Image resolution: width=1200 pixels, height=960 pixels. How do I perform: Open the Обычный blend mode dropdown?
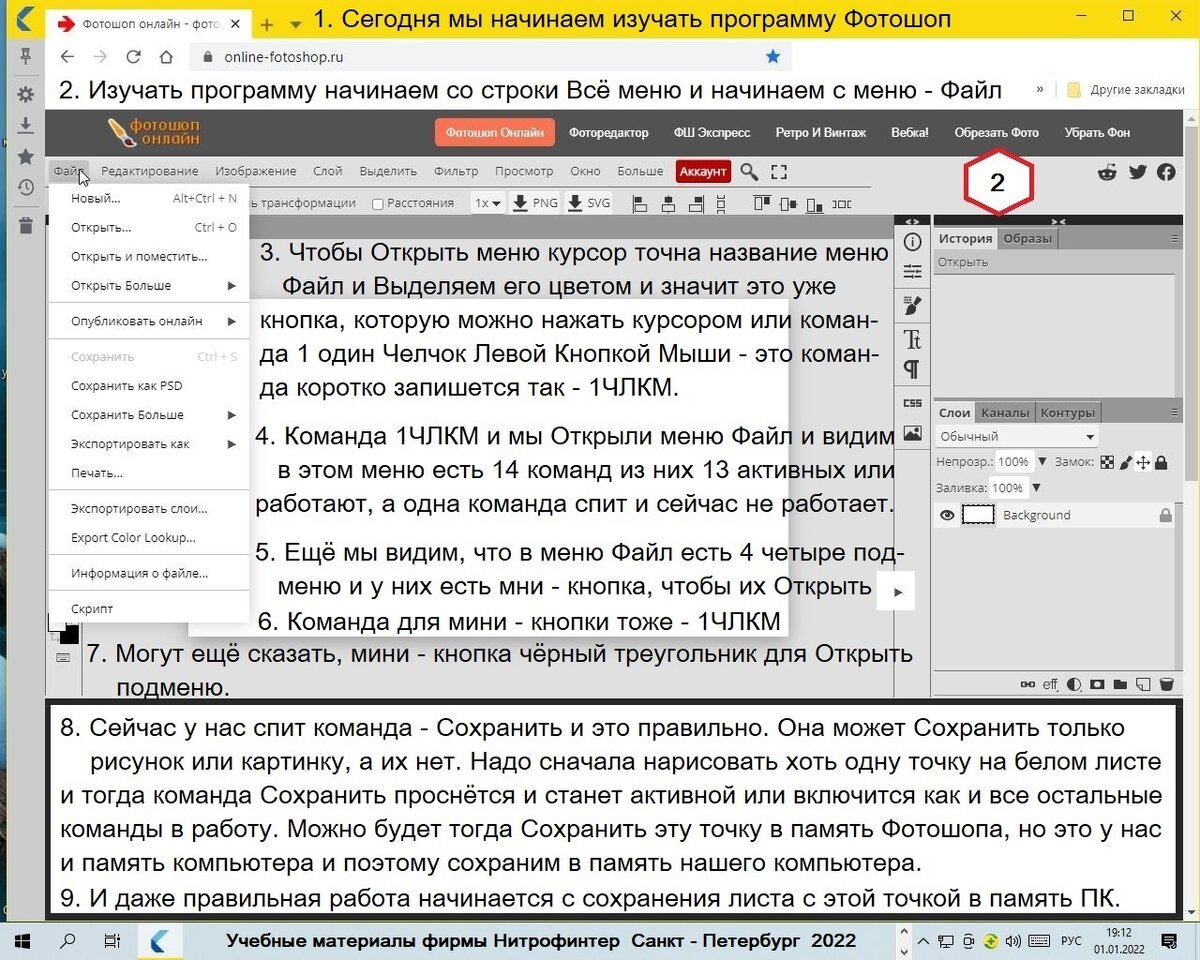[1017, 437]
